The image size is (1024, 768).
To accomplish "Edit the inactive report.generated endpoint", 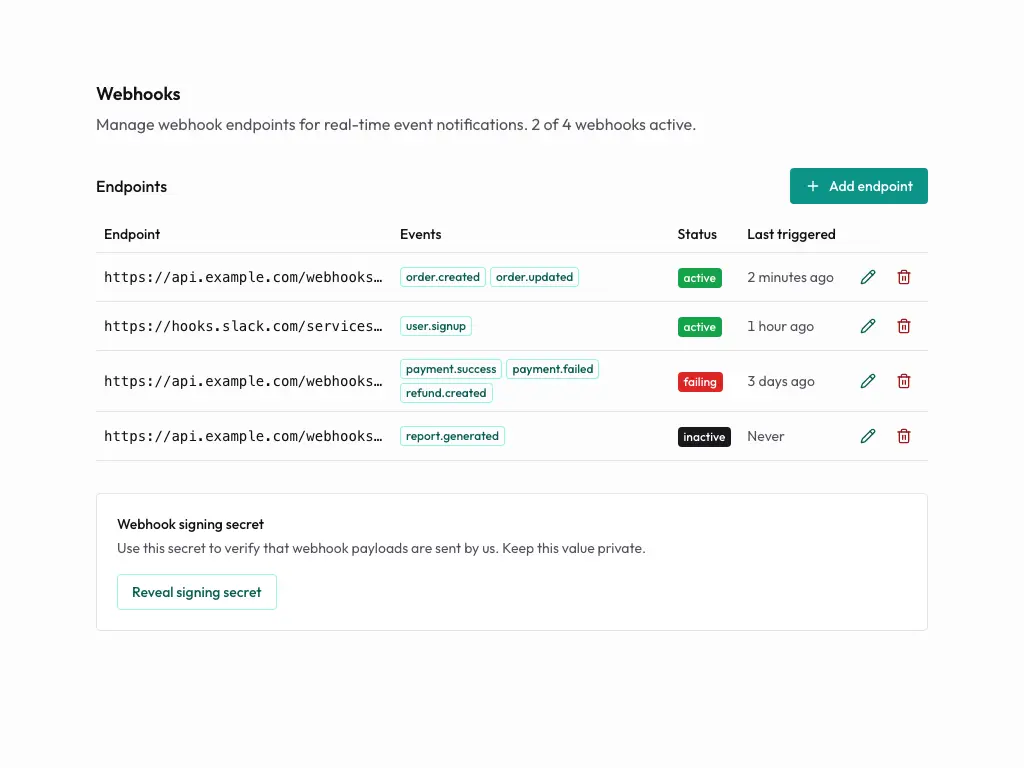I will point(867,436).
